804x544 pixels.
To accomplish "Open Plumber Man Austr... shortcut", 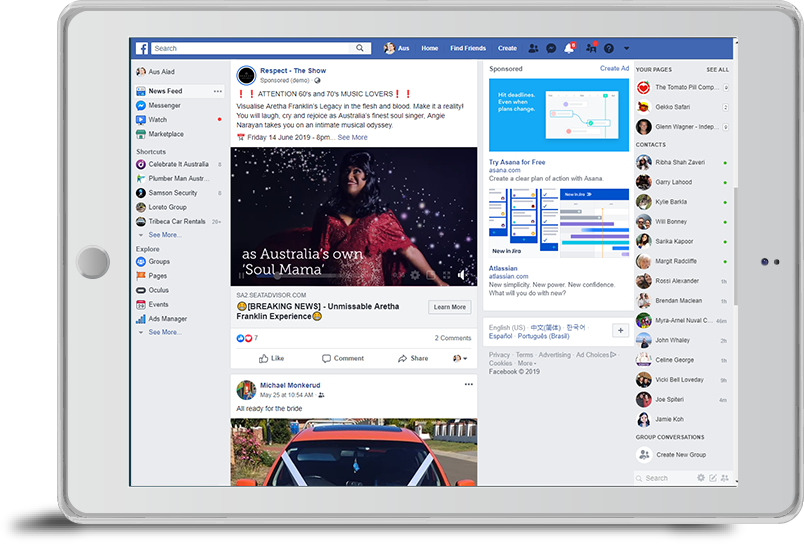I will (173, 179).
